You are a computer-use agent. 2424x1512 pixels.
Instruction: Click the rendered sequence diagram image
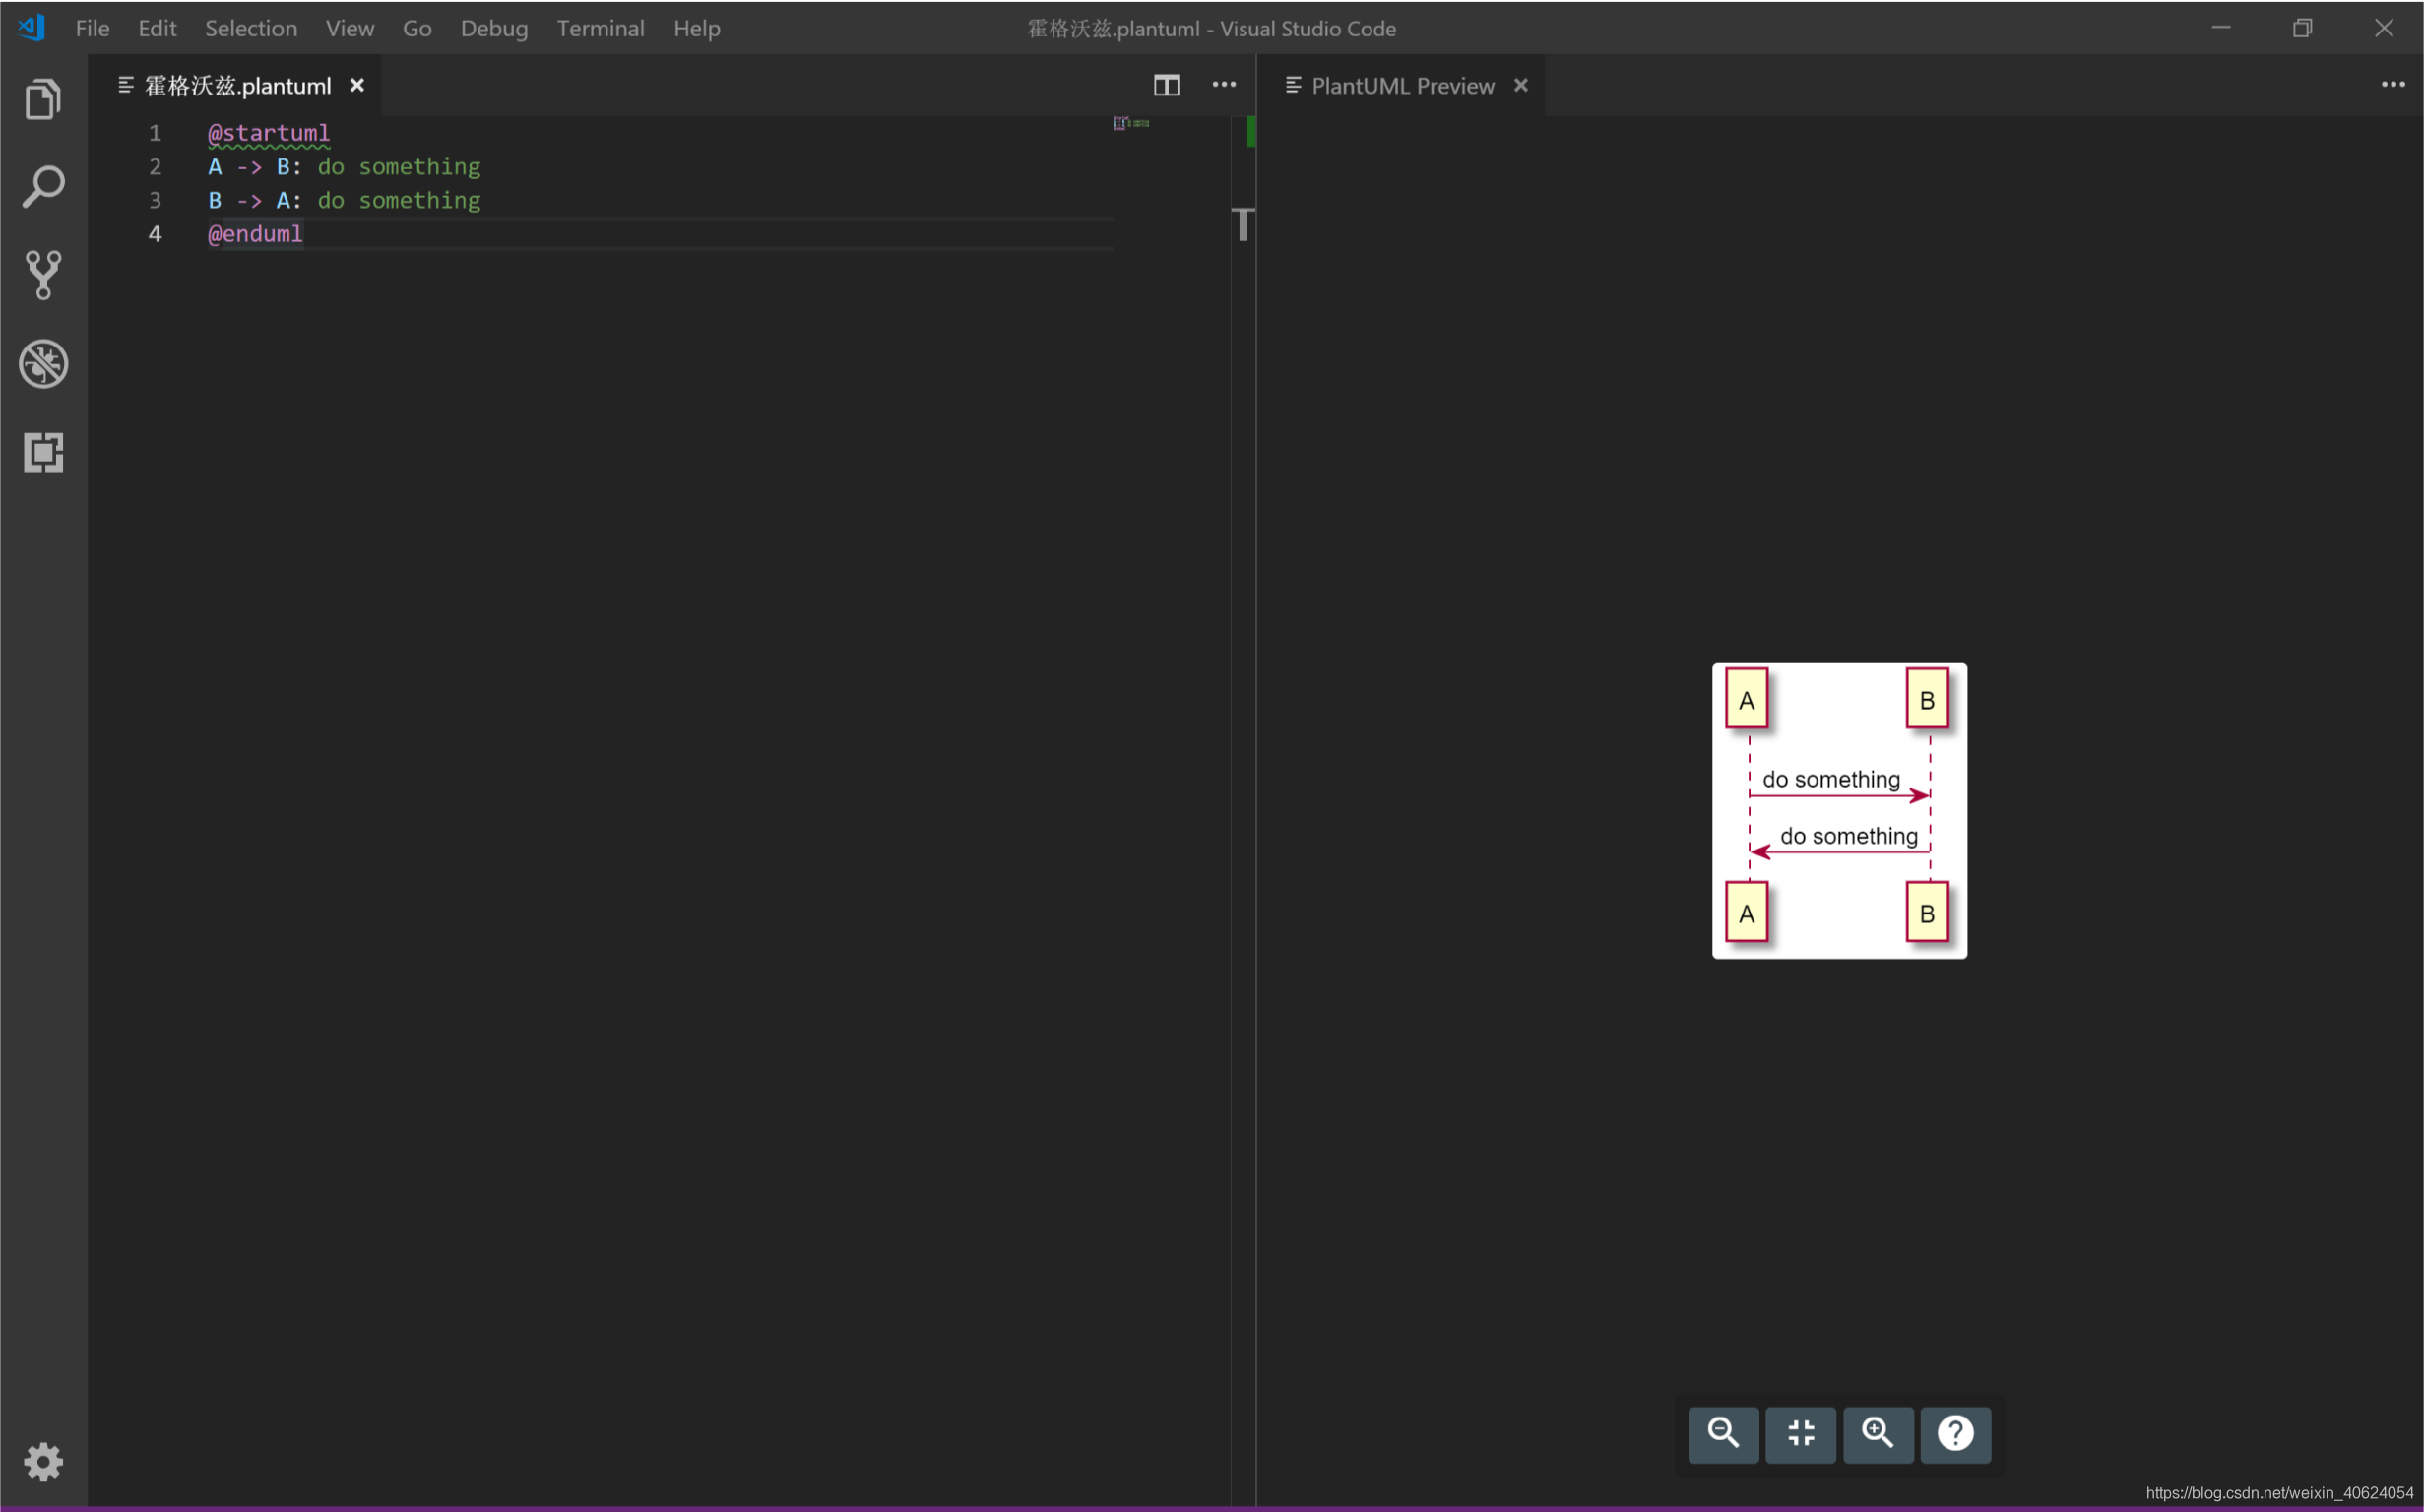pyautogui.click(x=1839, y=811)
